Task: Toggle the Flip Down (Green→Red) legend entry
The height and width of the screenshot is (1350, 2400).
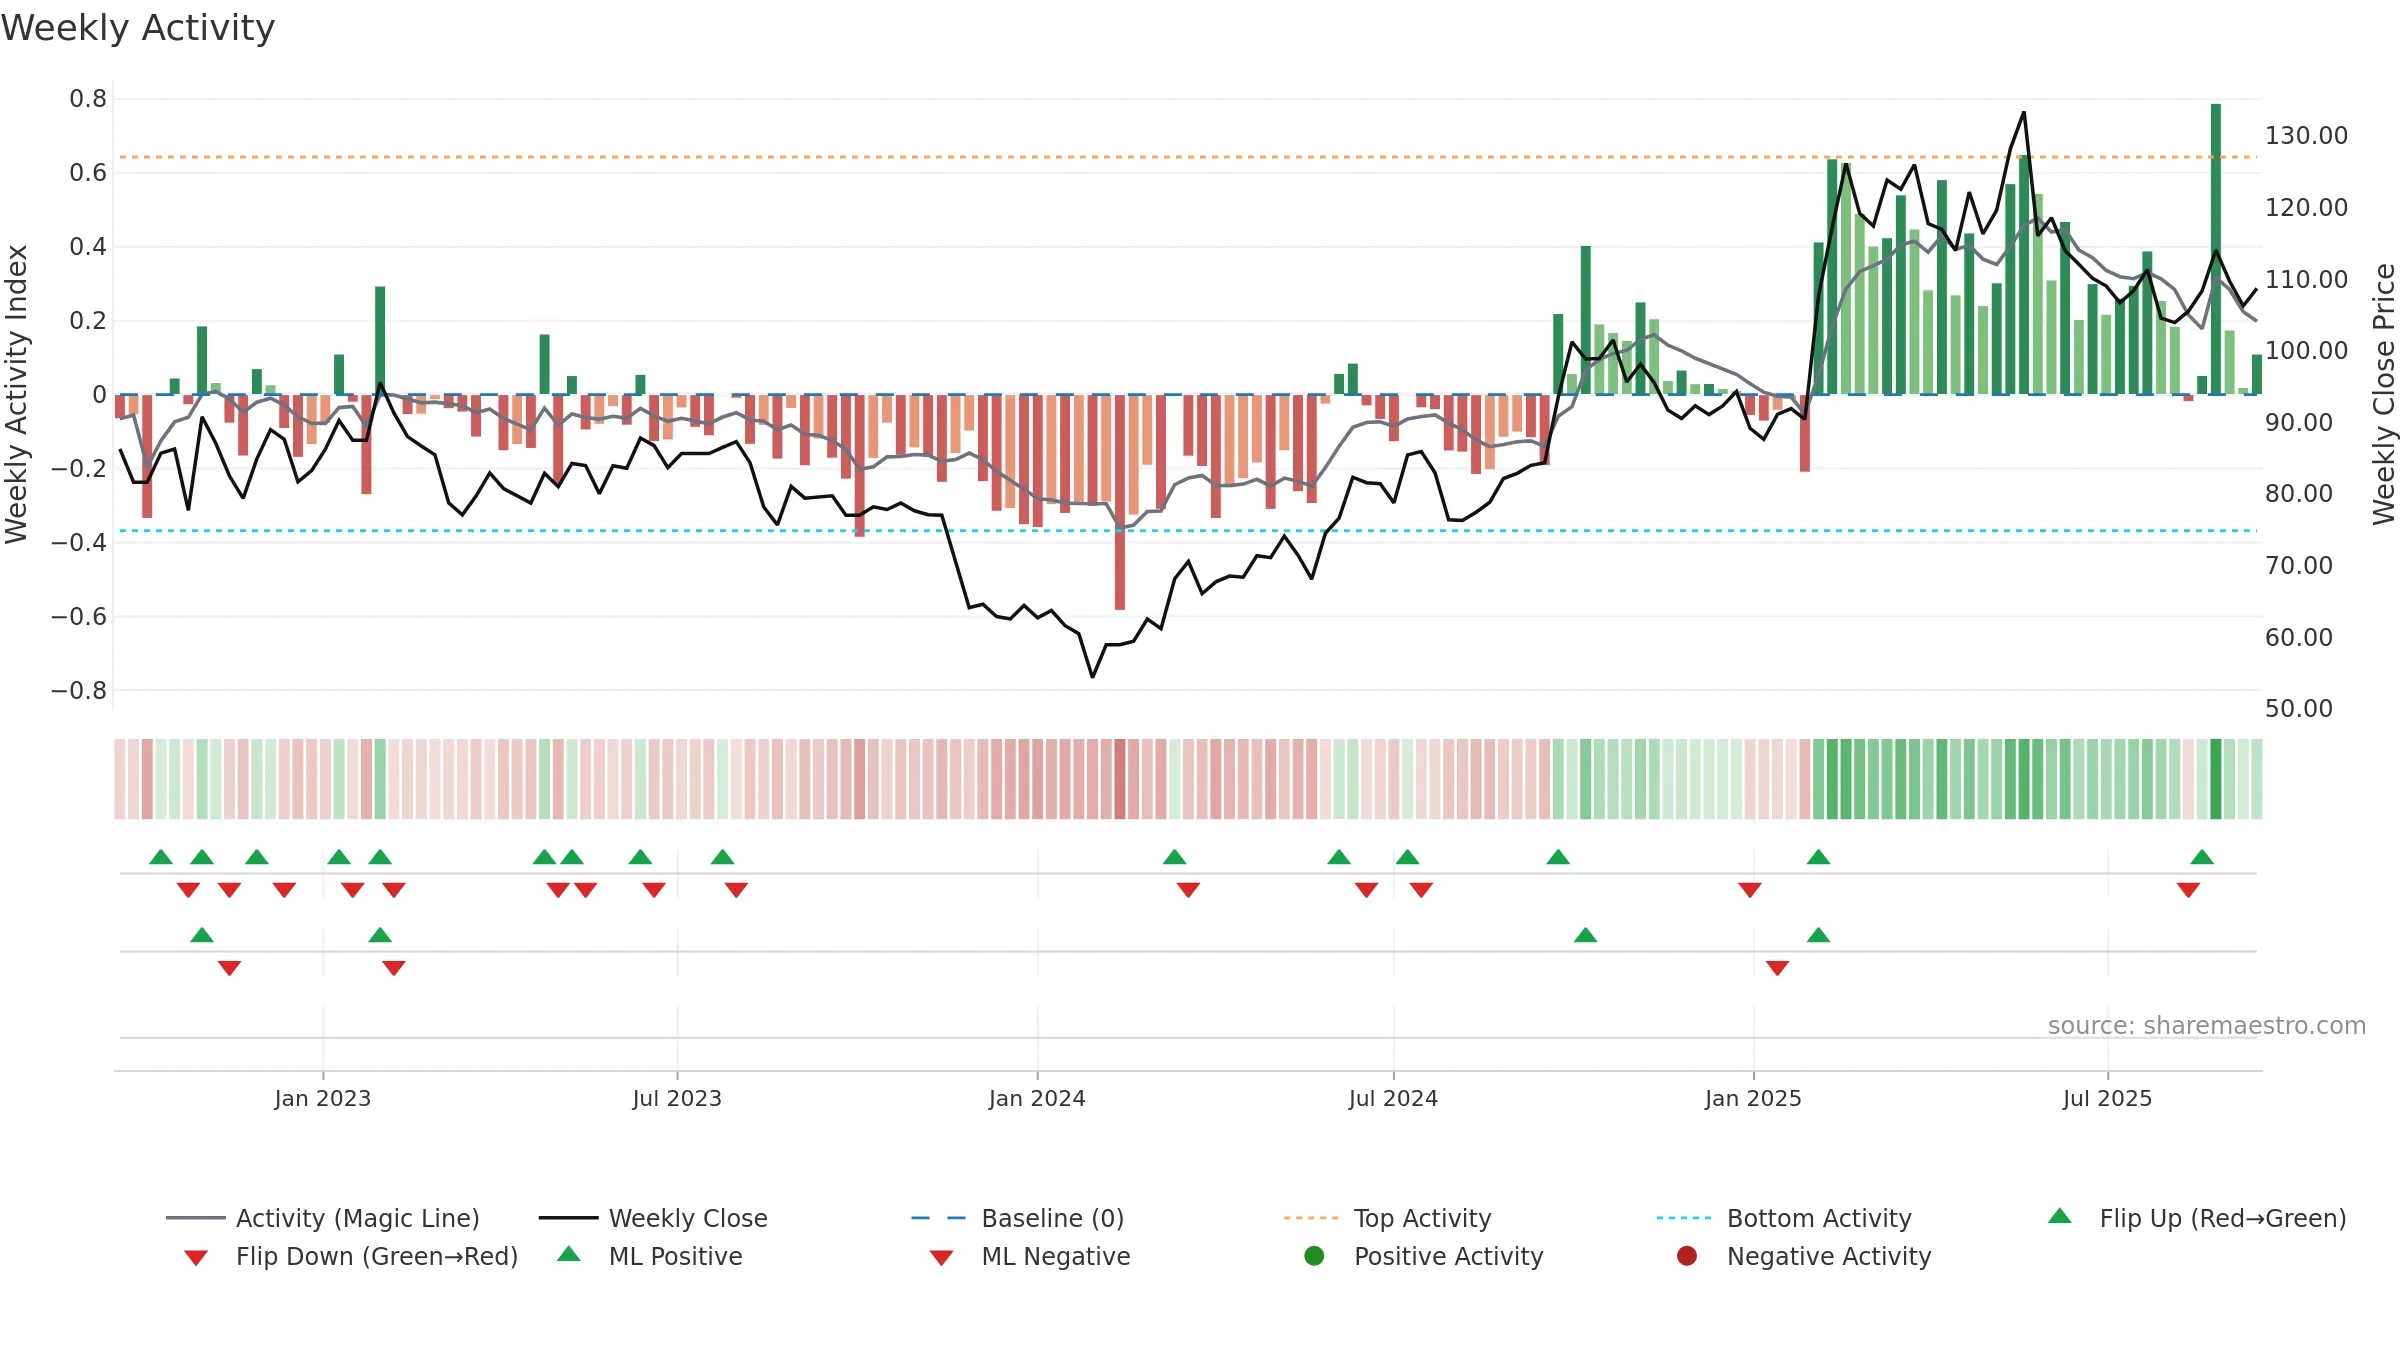Action: tap(350, 1256)
